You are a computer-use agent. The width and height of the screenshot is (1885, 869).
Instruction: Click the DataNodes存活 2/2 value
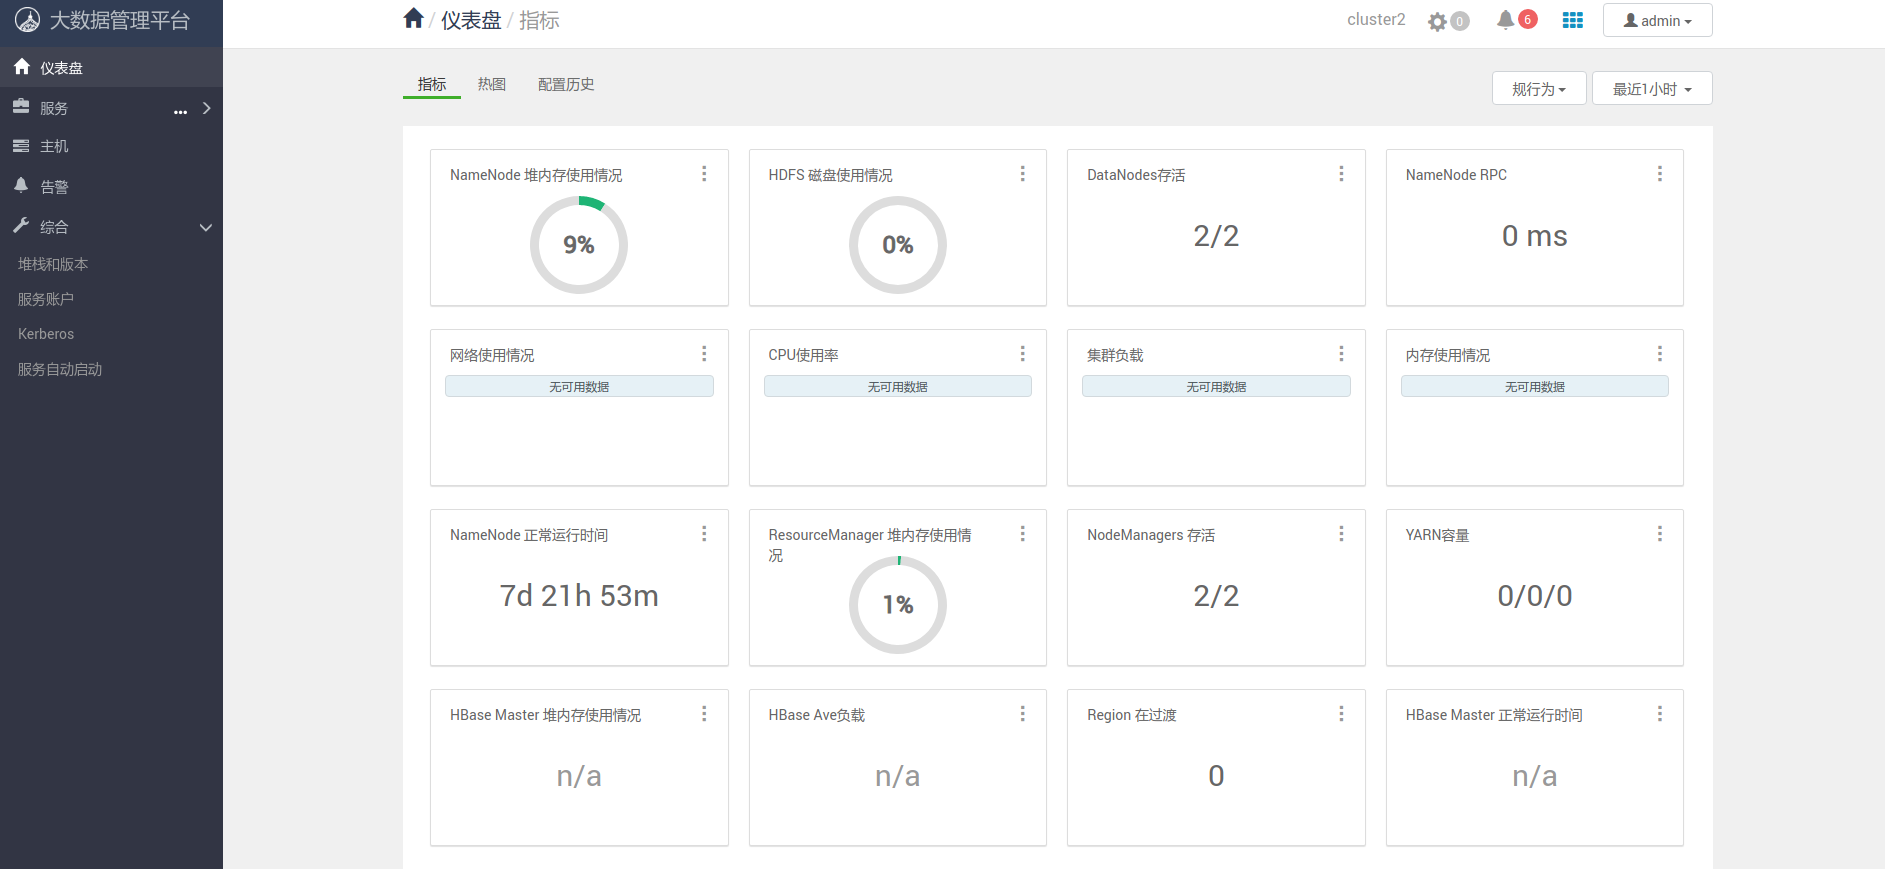1216,236
